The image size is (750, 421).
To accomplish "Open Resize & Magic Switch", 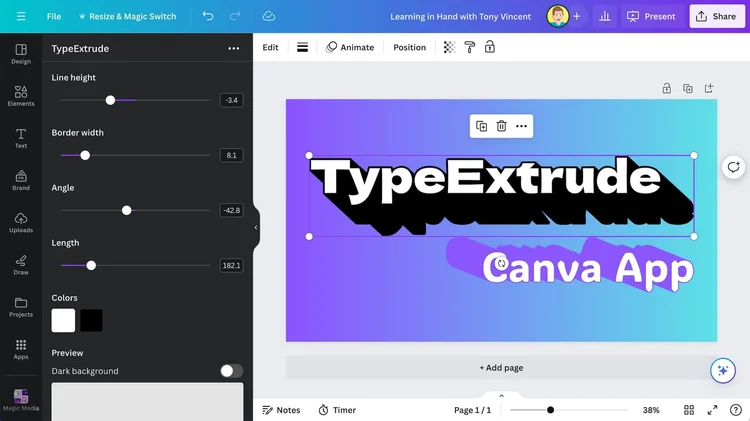I will point(127,16).
